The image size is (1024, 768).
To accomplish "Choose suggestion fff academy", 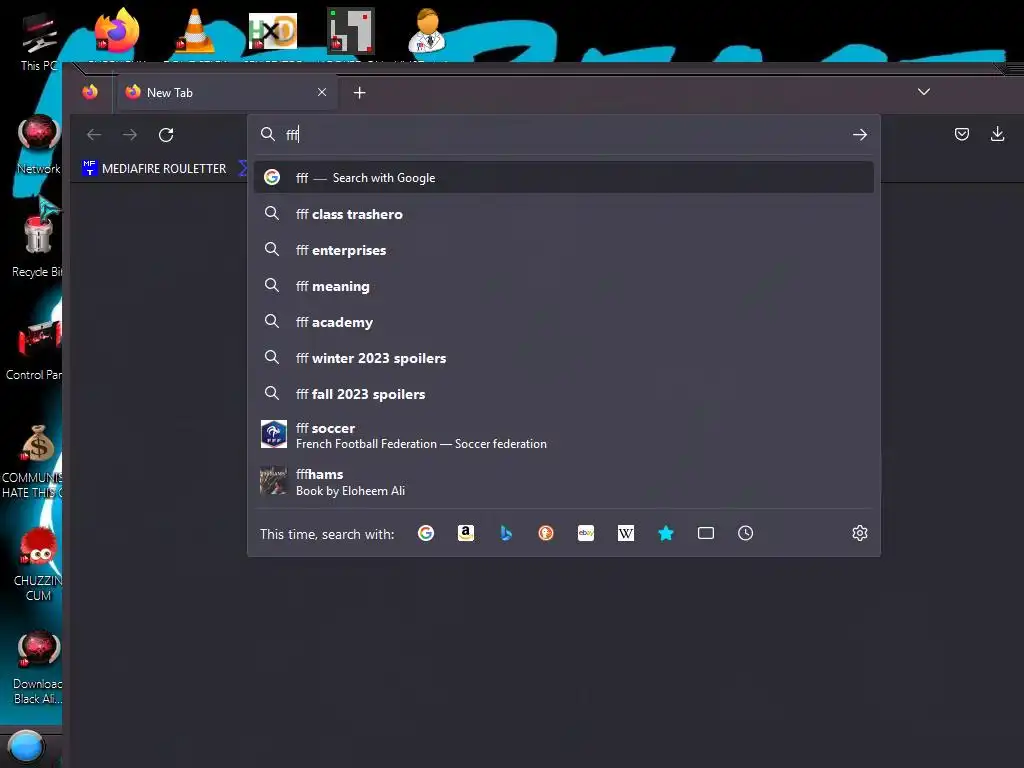I will 564,321.
